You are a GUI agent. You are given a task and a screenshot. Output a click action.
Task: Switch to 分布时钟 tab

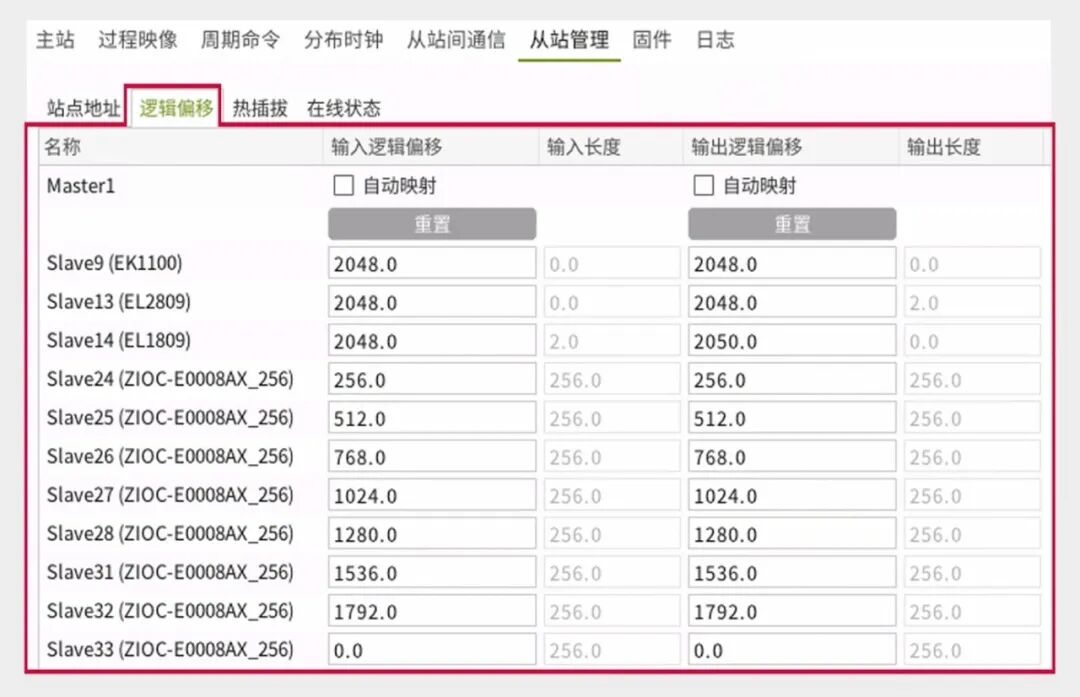coord(343,39)
